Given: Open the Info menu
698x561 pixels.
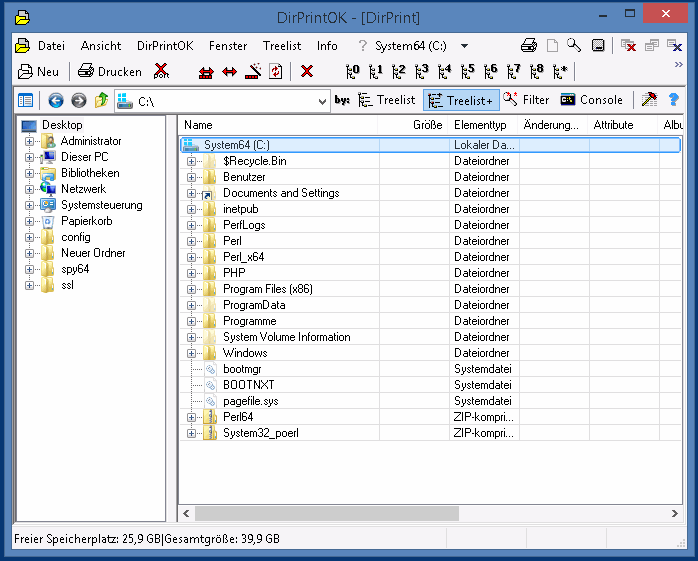Looking at the screenshot, I should 327,46.
